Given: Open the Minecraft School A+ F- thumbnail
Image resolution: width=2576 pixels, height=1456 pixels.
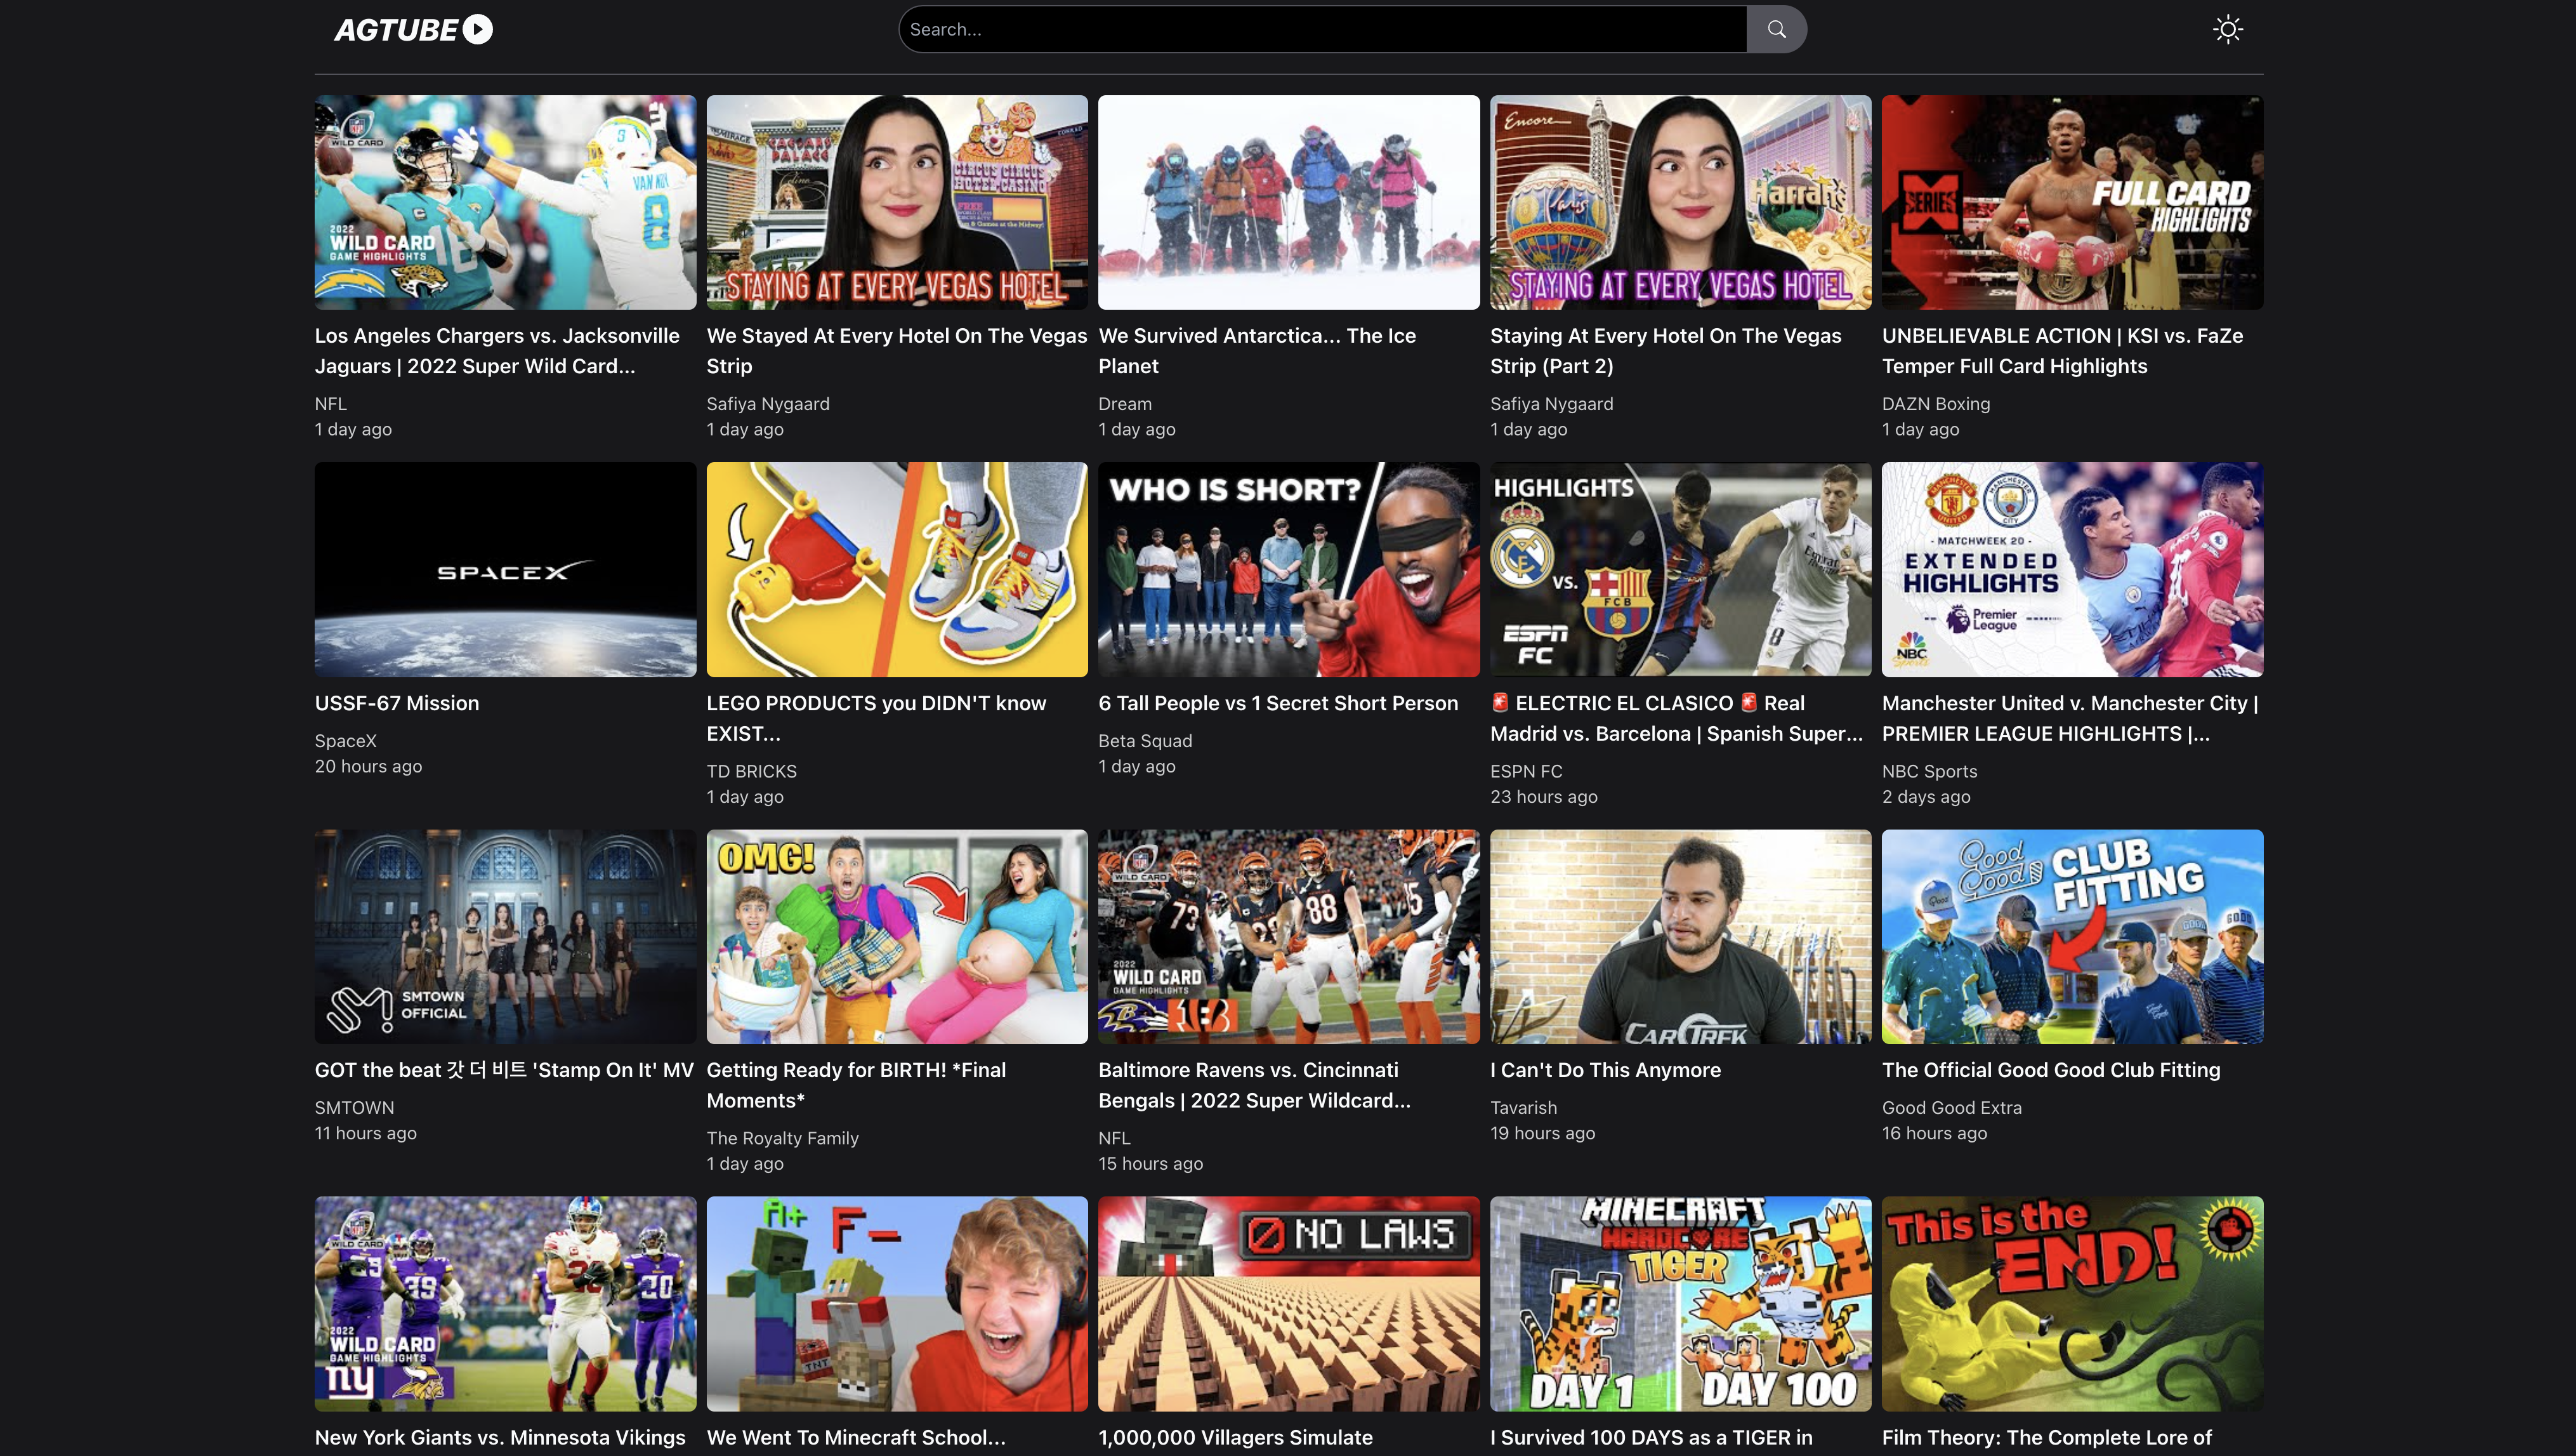Looking at the screenshot, I should (x=897, y=1303).
